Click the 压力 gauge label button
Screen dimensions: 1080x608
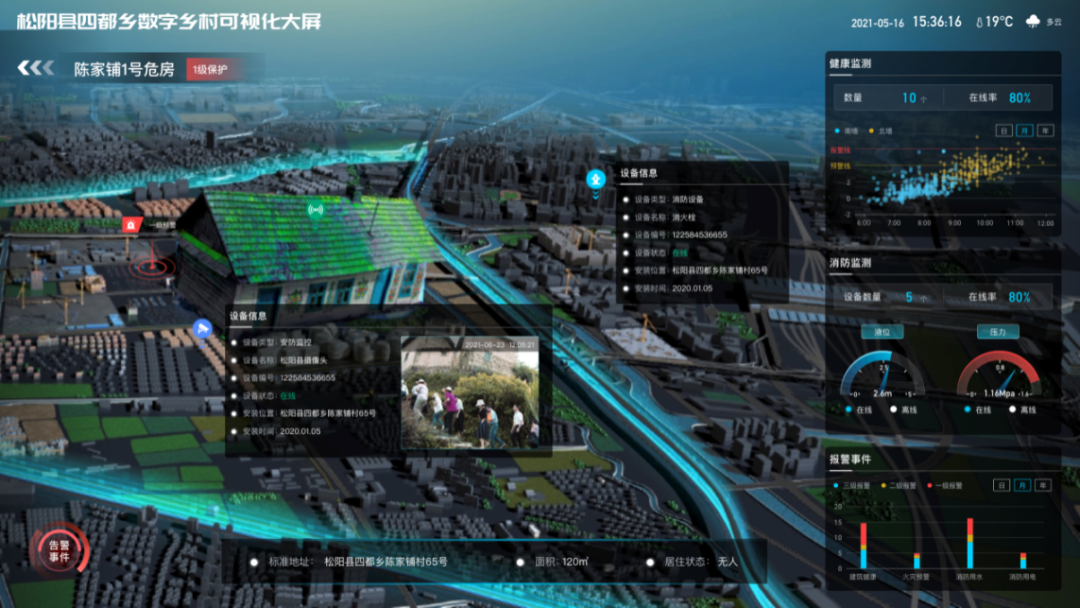[997, 331]
